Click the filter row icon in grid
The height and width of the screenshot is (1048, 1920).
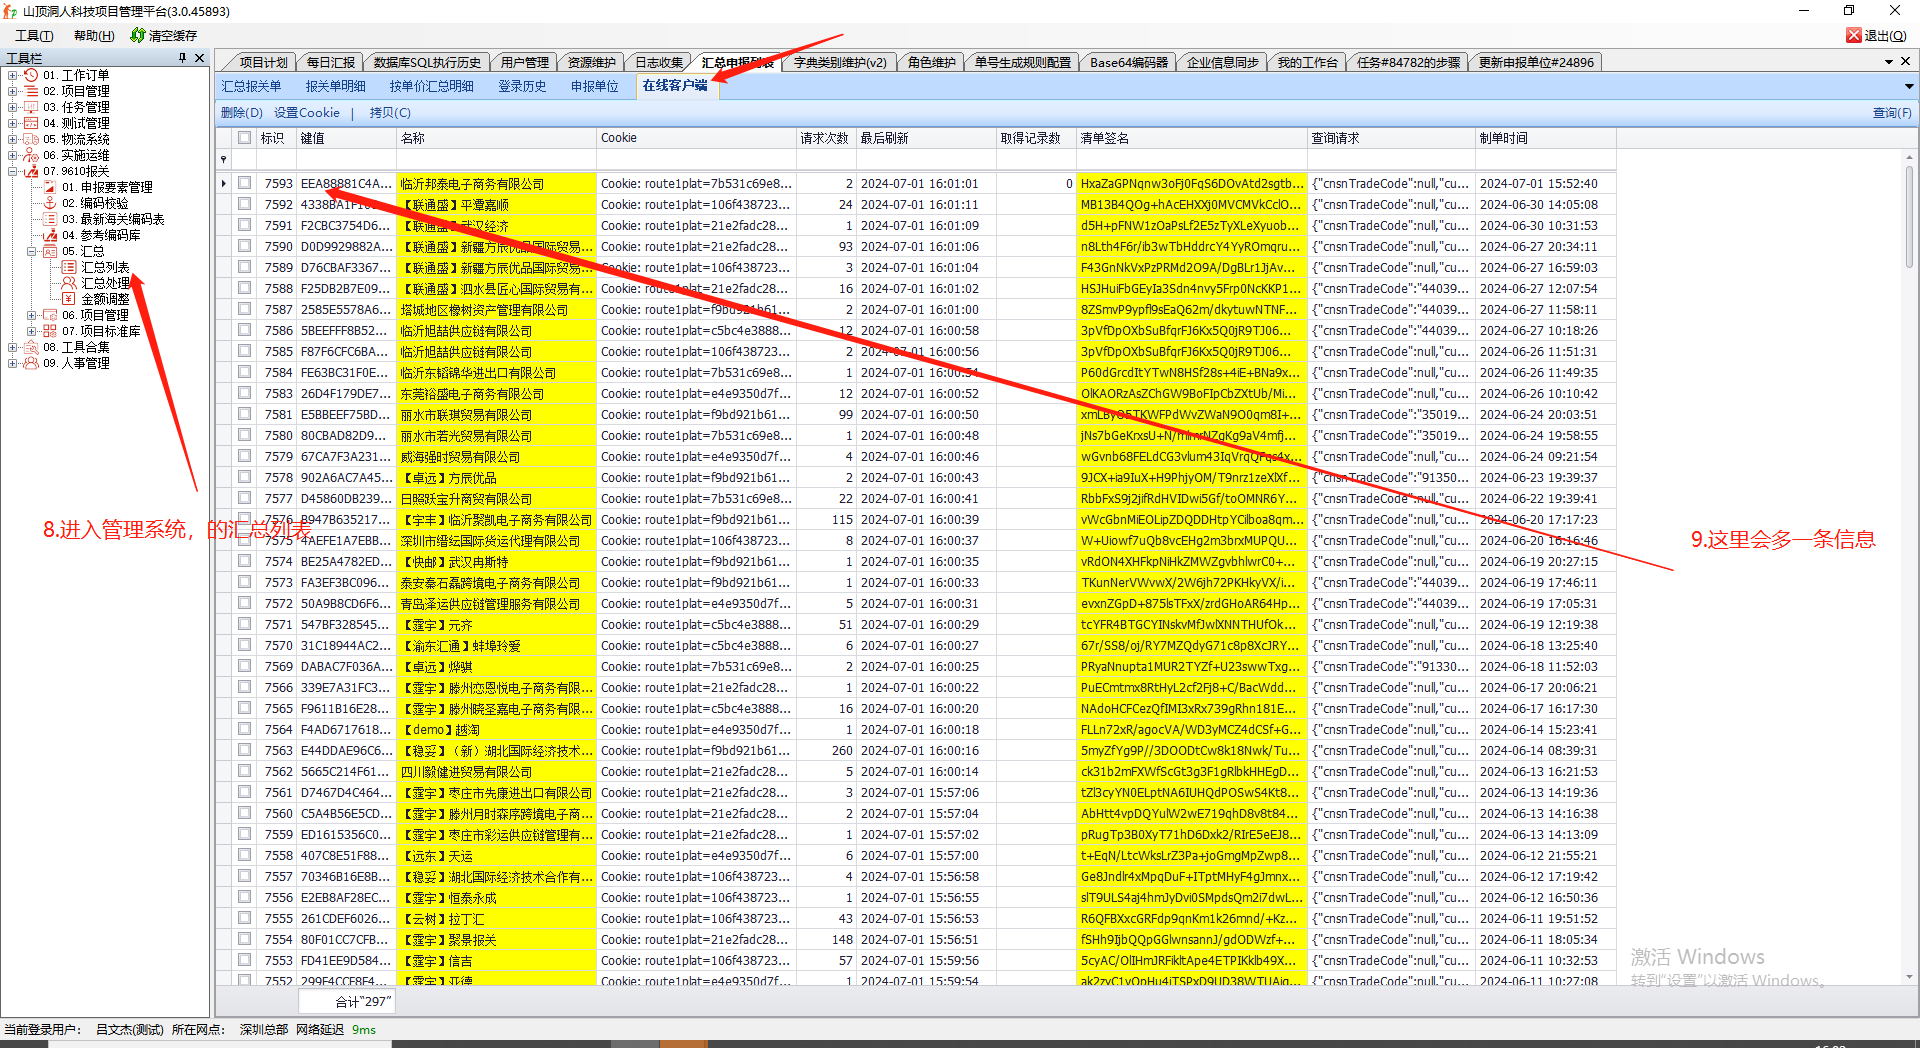point(224,160)
